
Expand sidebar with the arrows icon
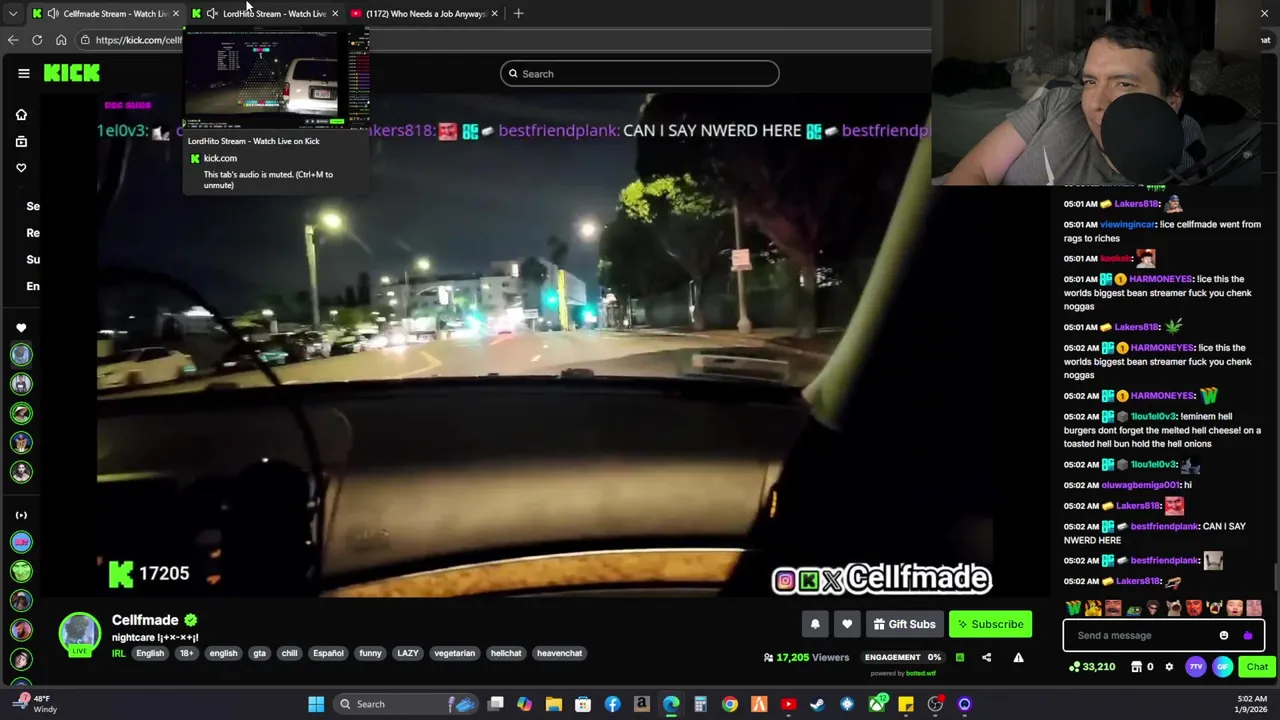[x=21, y=515]
